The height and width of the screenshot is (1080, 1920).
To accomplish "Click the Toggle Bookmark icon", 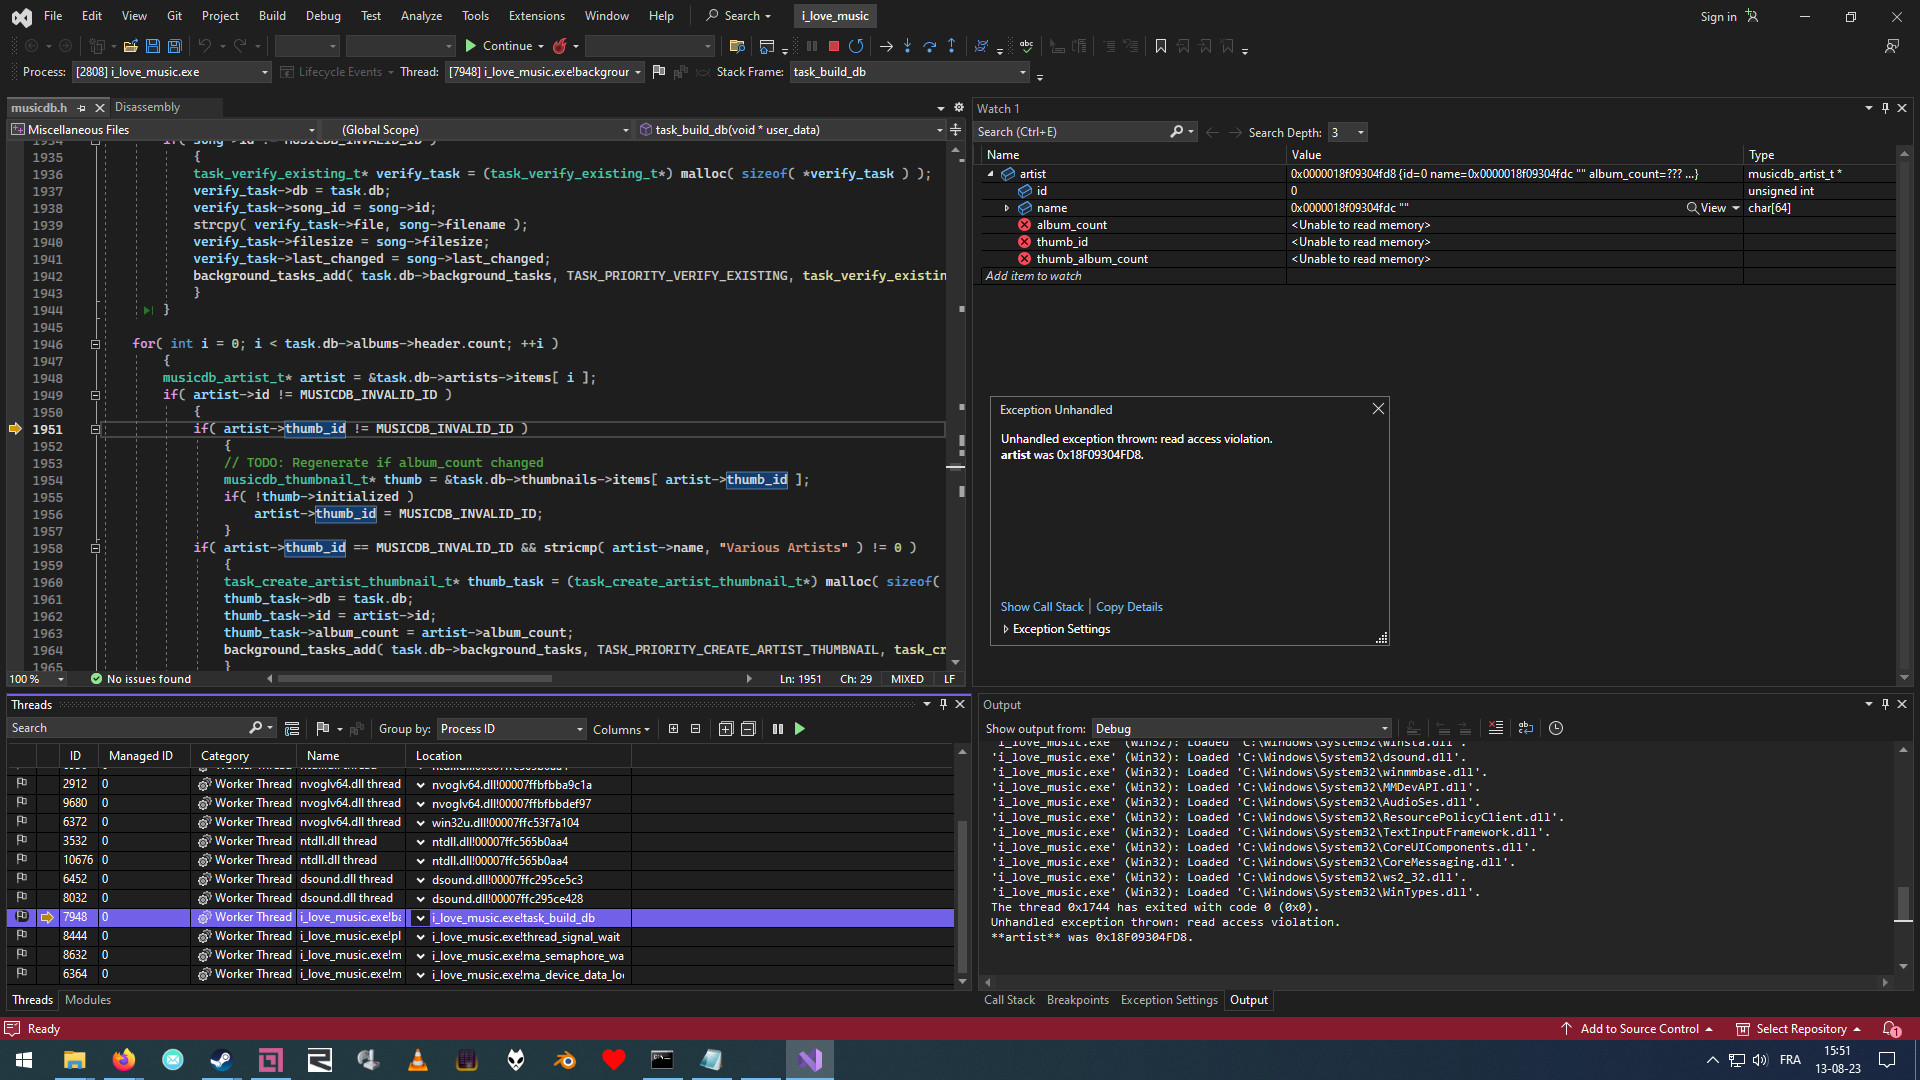I will (x=1161, y=46).
